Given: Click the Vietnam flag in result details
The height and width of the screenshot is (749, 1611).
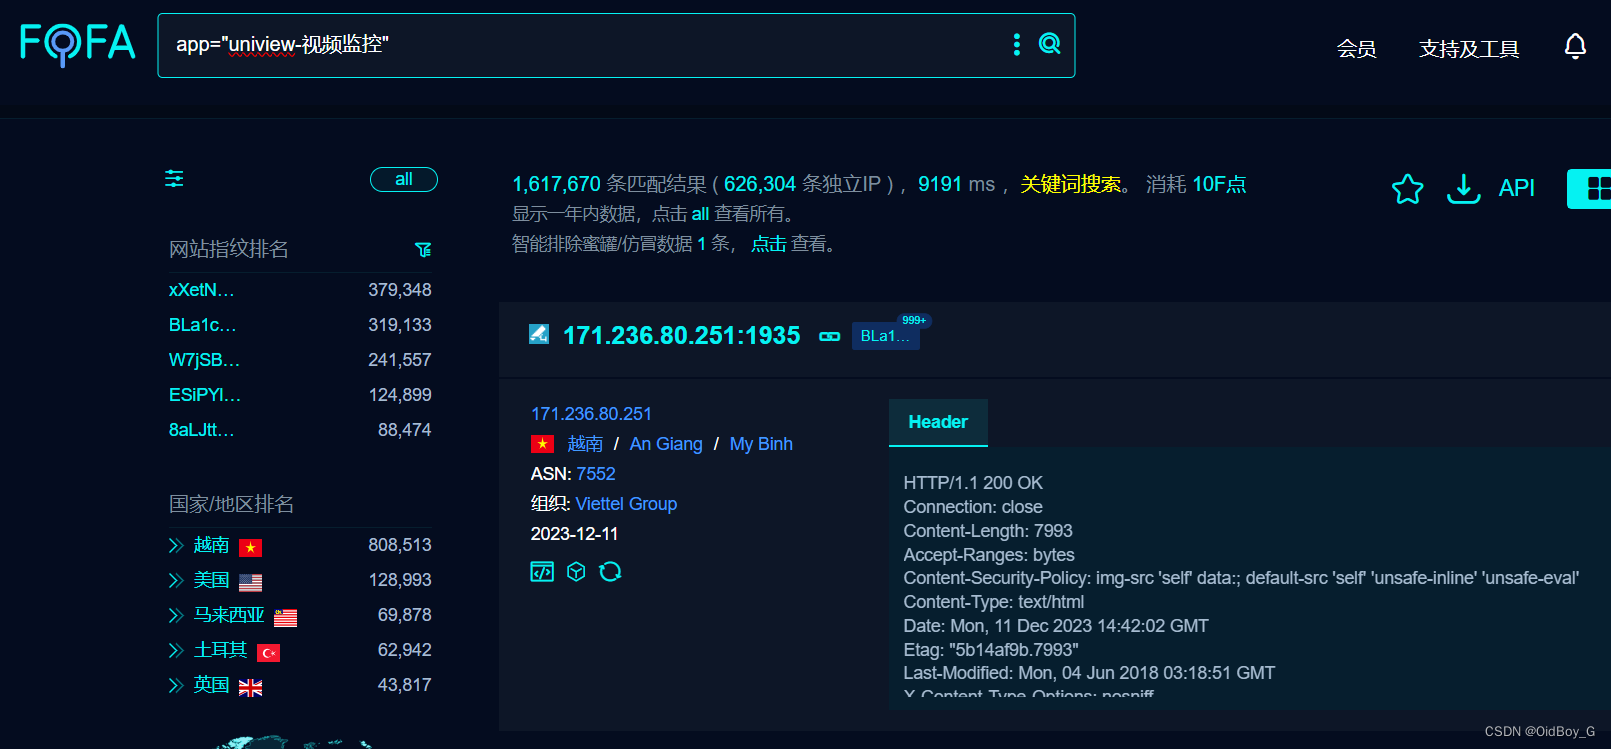Looking at the screenshot, I should (x=542, y=444).
